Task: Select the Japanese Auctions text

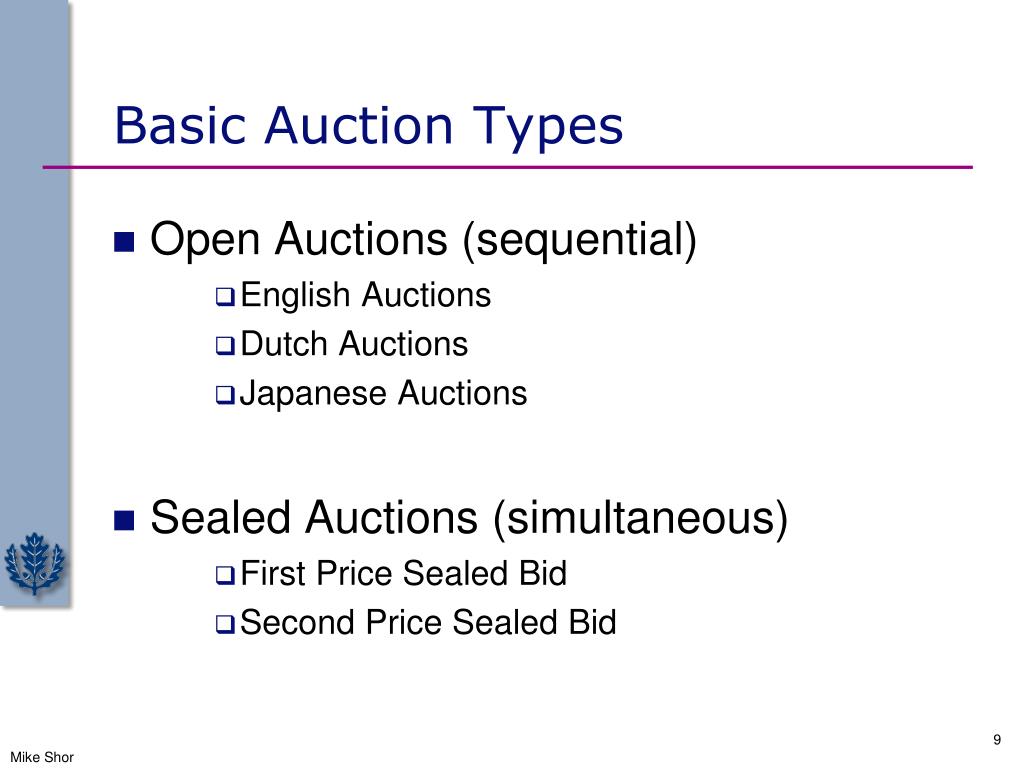Action: pyautogui.click(x=383, y=394)
